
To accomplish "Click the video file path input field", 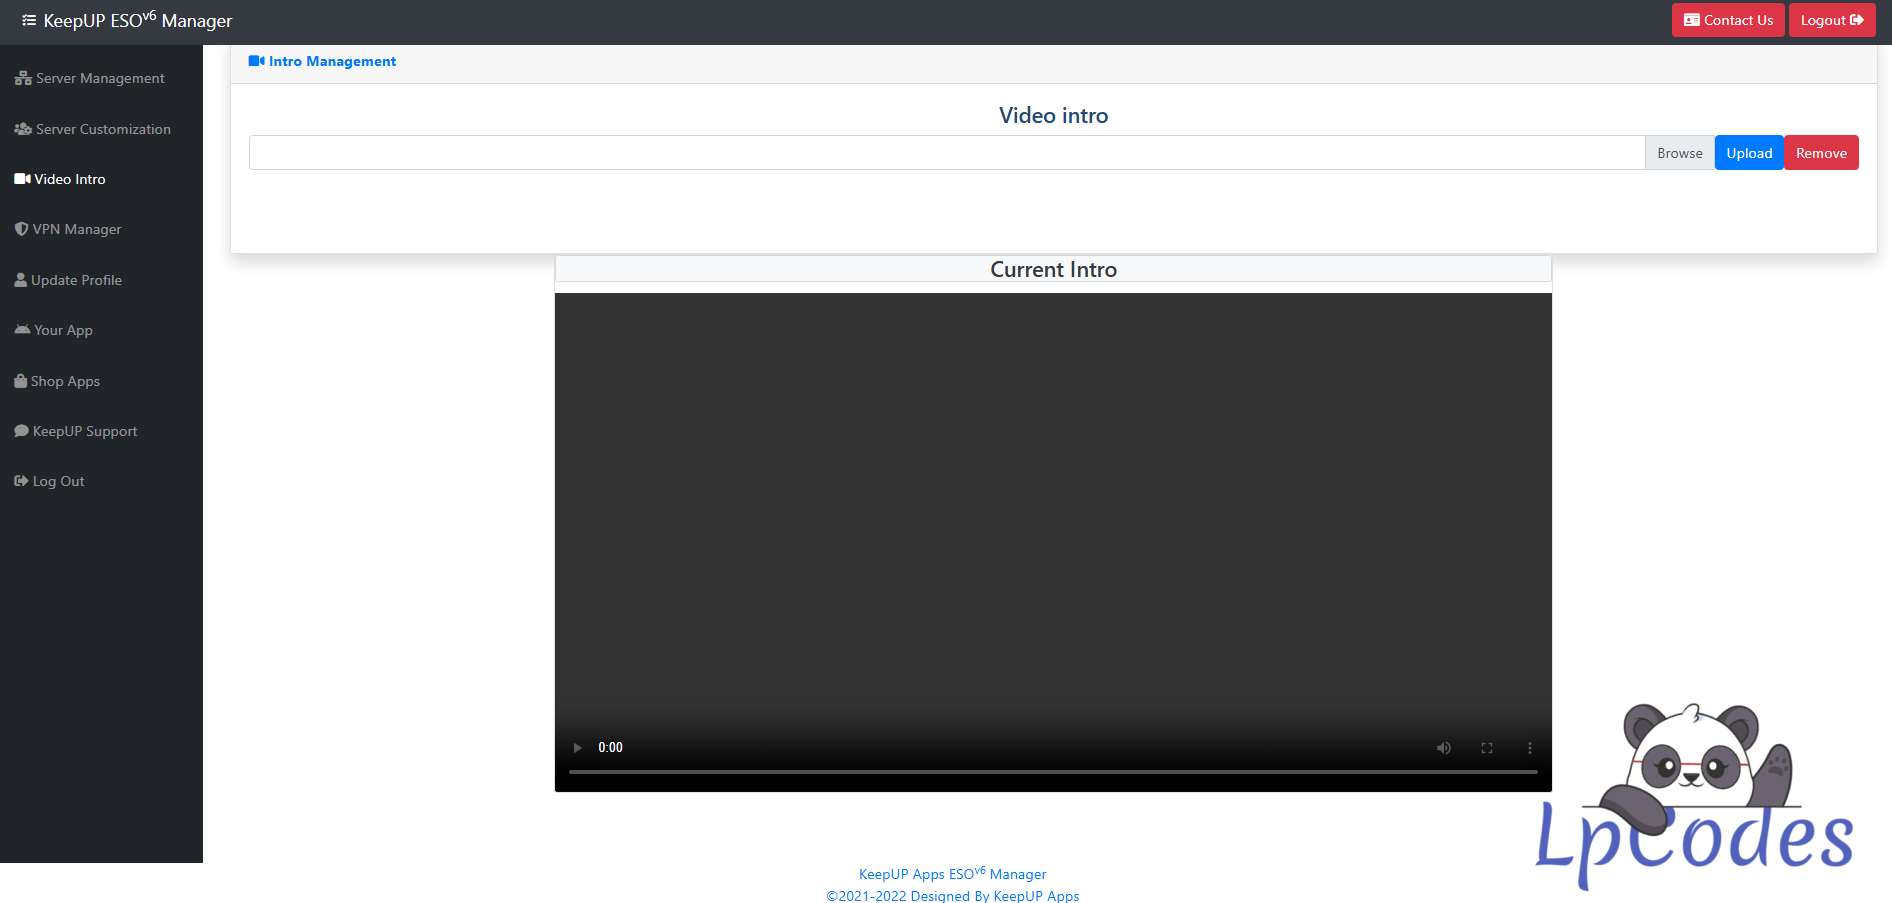I will pyautogui.click(x=946, y=153).
